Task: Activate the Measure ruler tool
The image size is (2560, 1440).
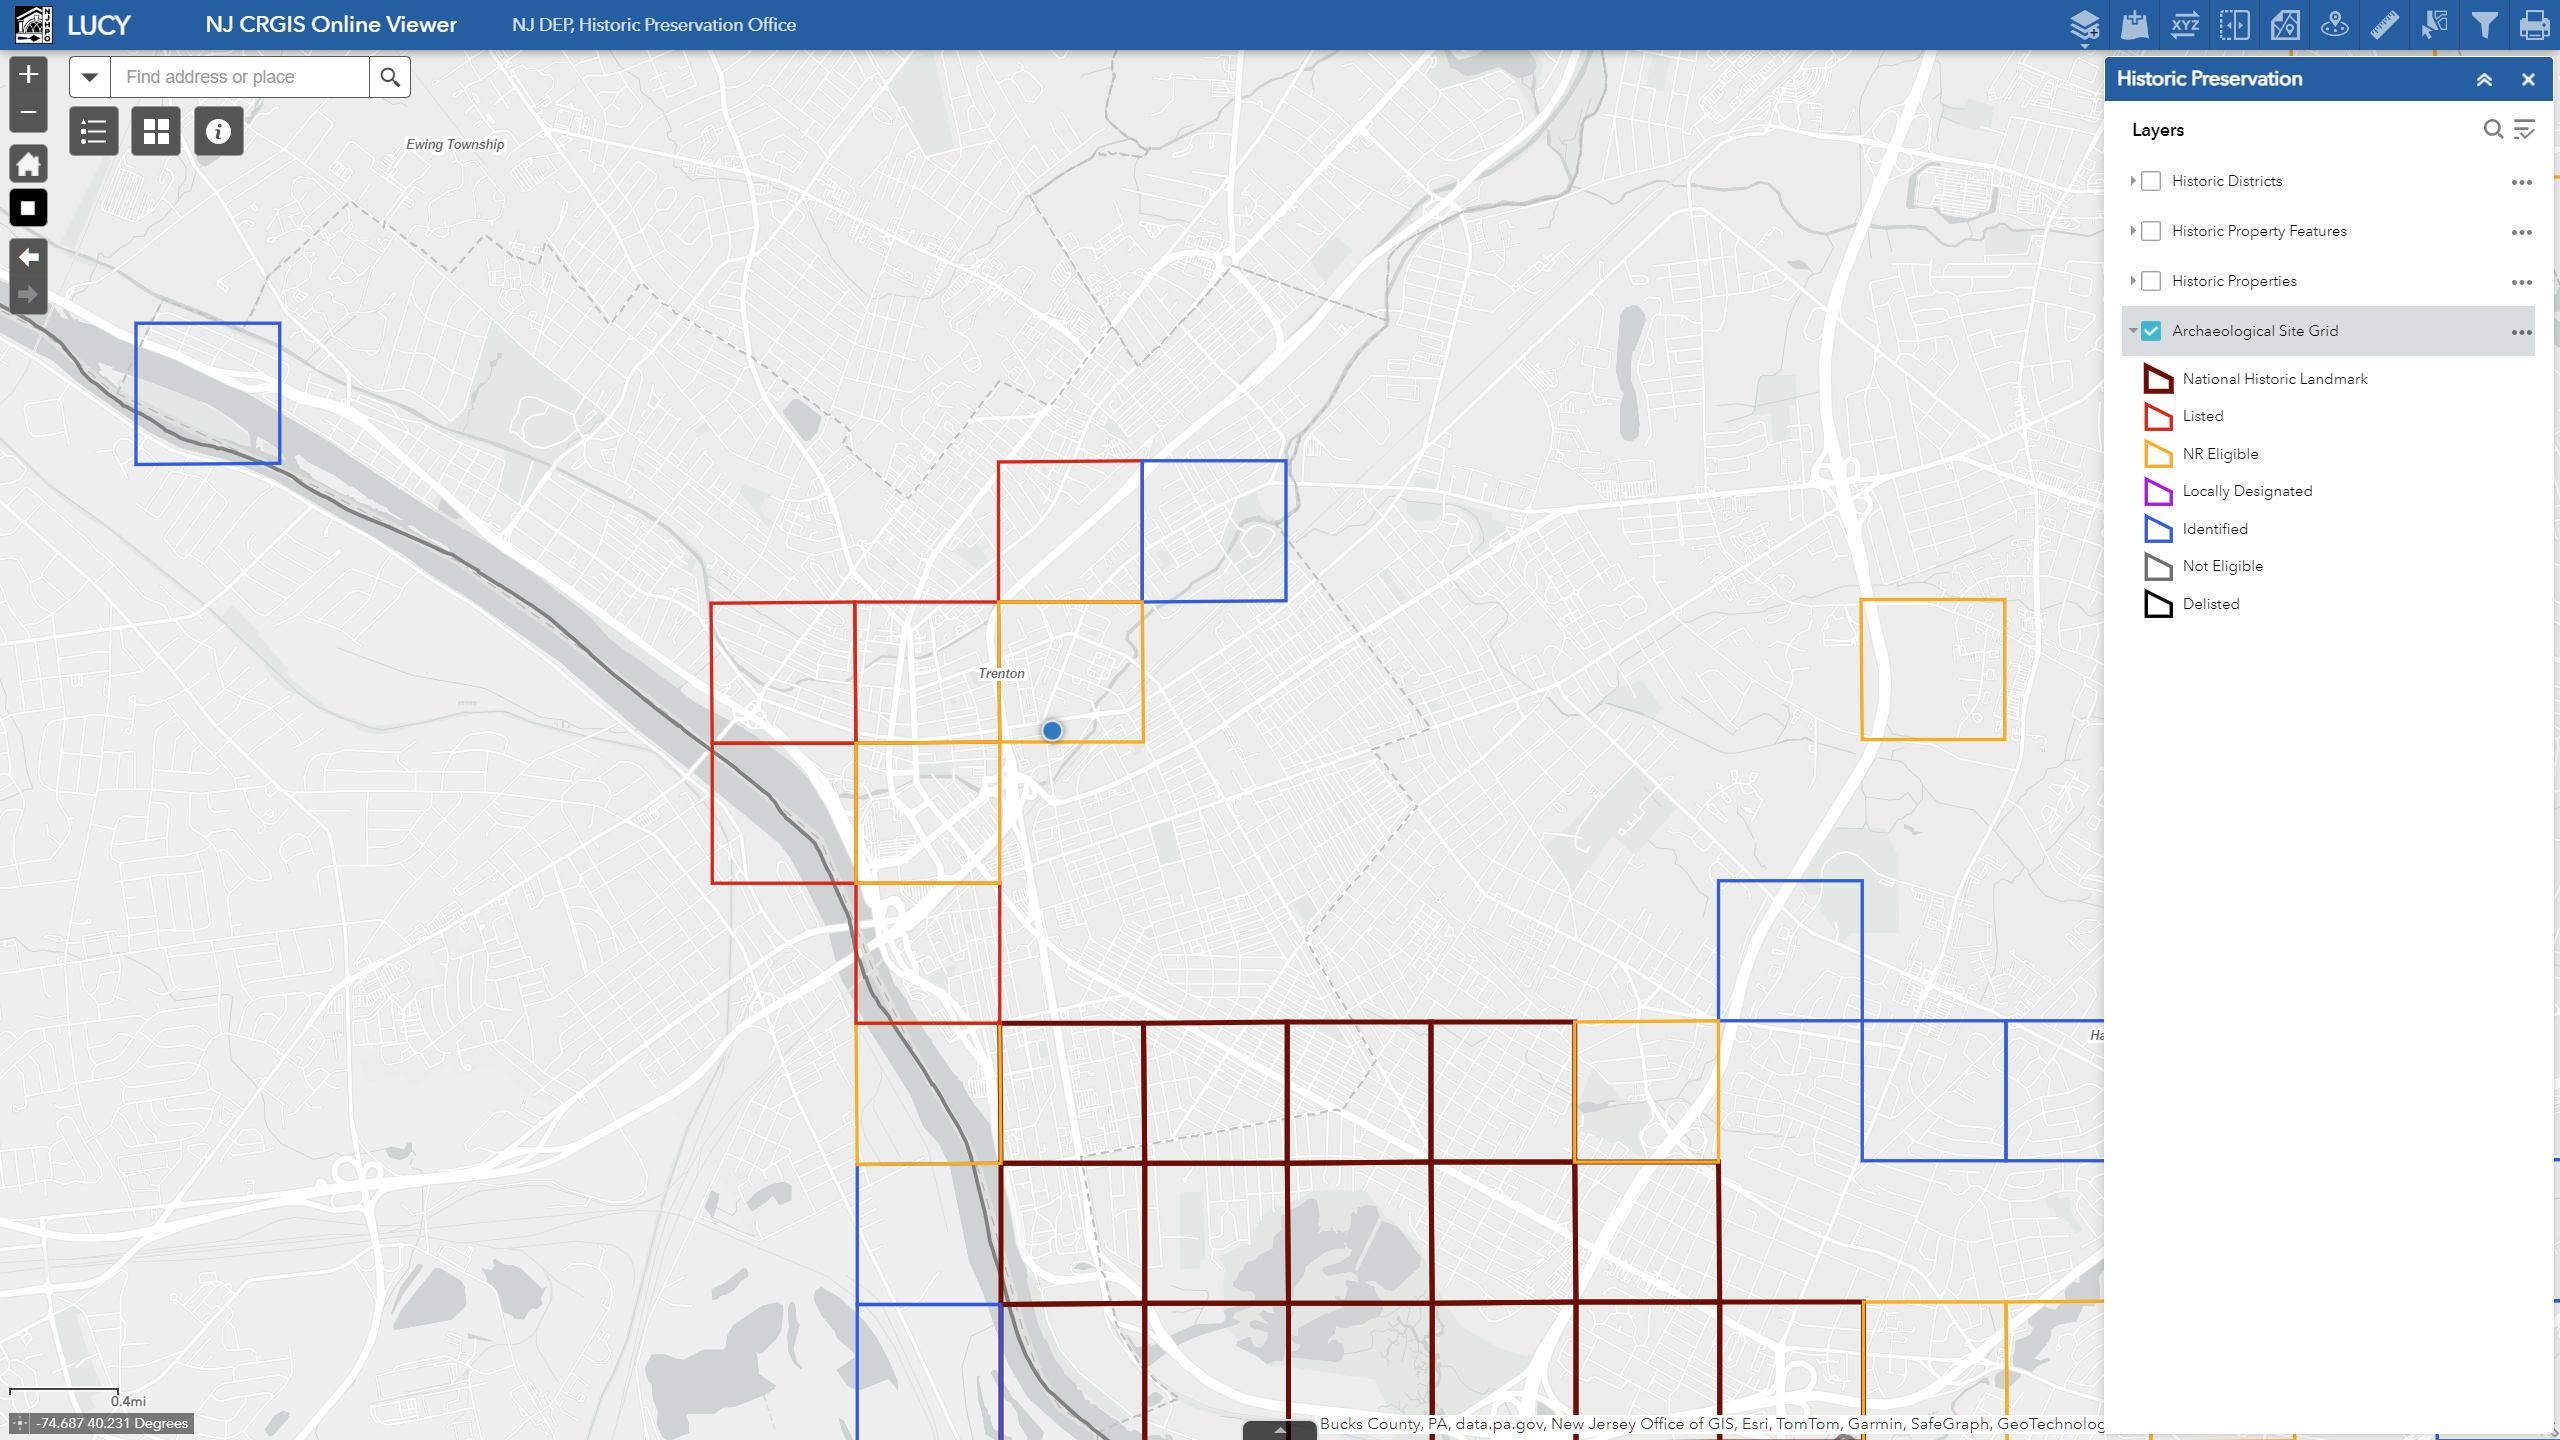Action: tap(2385, 25)
